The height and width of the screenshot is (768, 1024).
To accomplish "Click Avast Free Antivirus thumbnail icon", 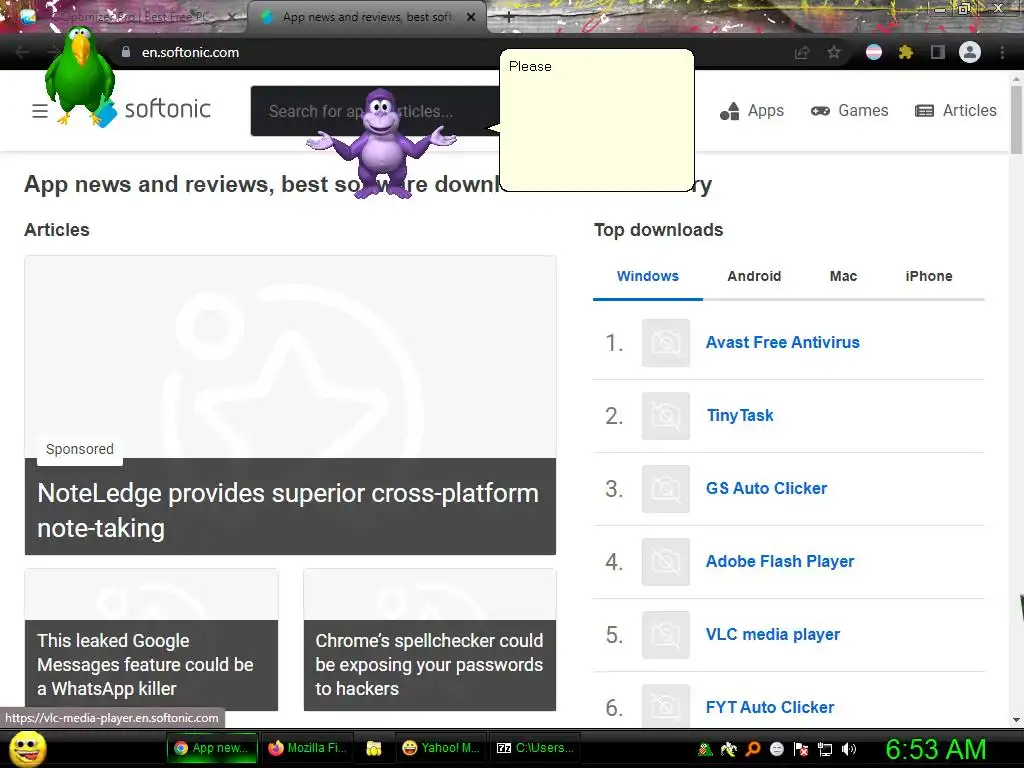I will click(665, 343).
